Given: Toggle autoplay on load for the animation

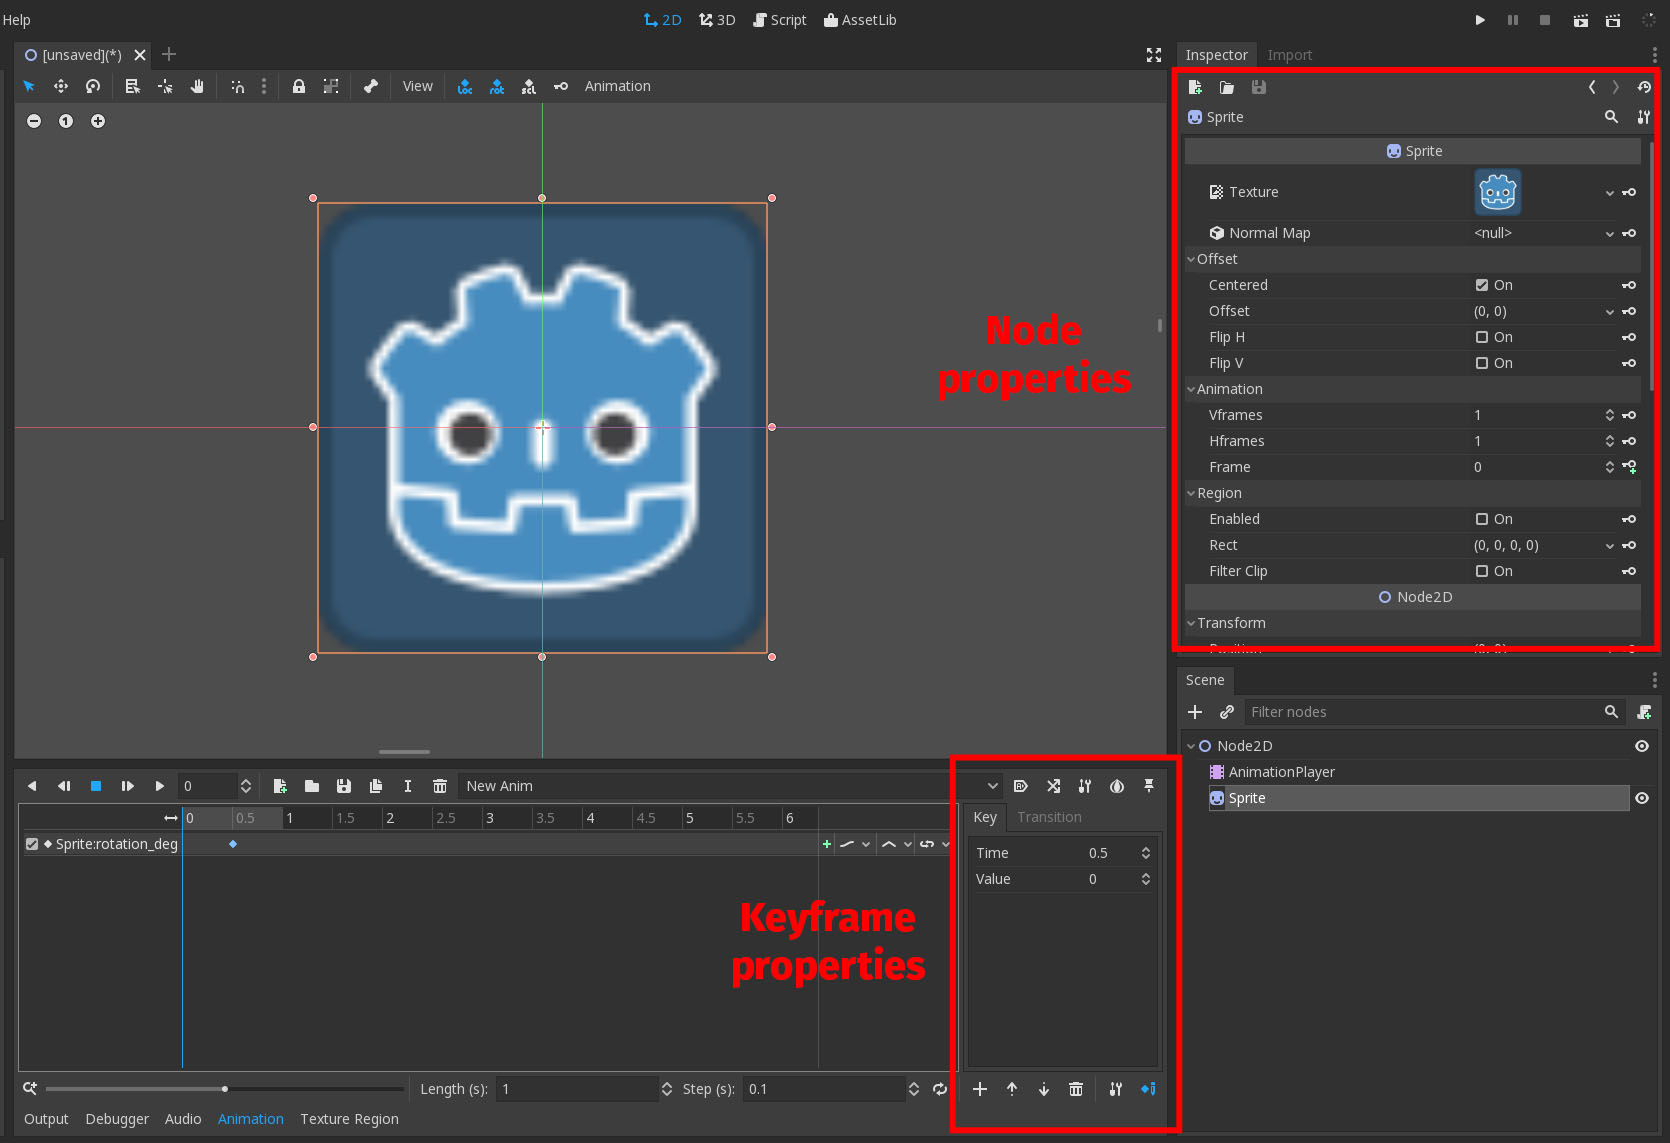Looking at the screenshot, I should coord(1021,786).
